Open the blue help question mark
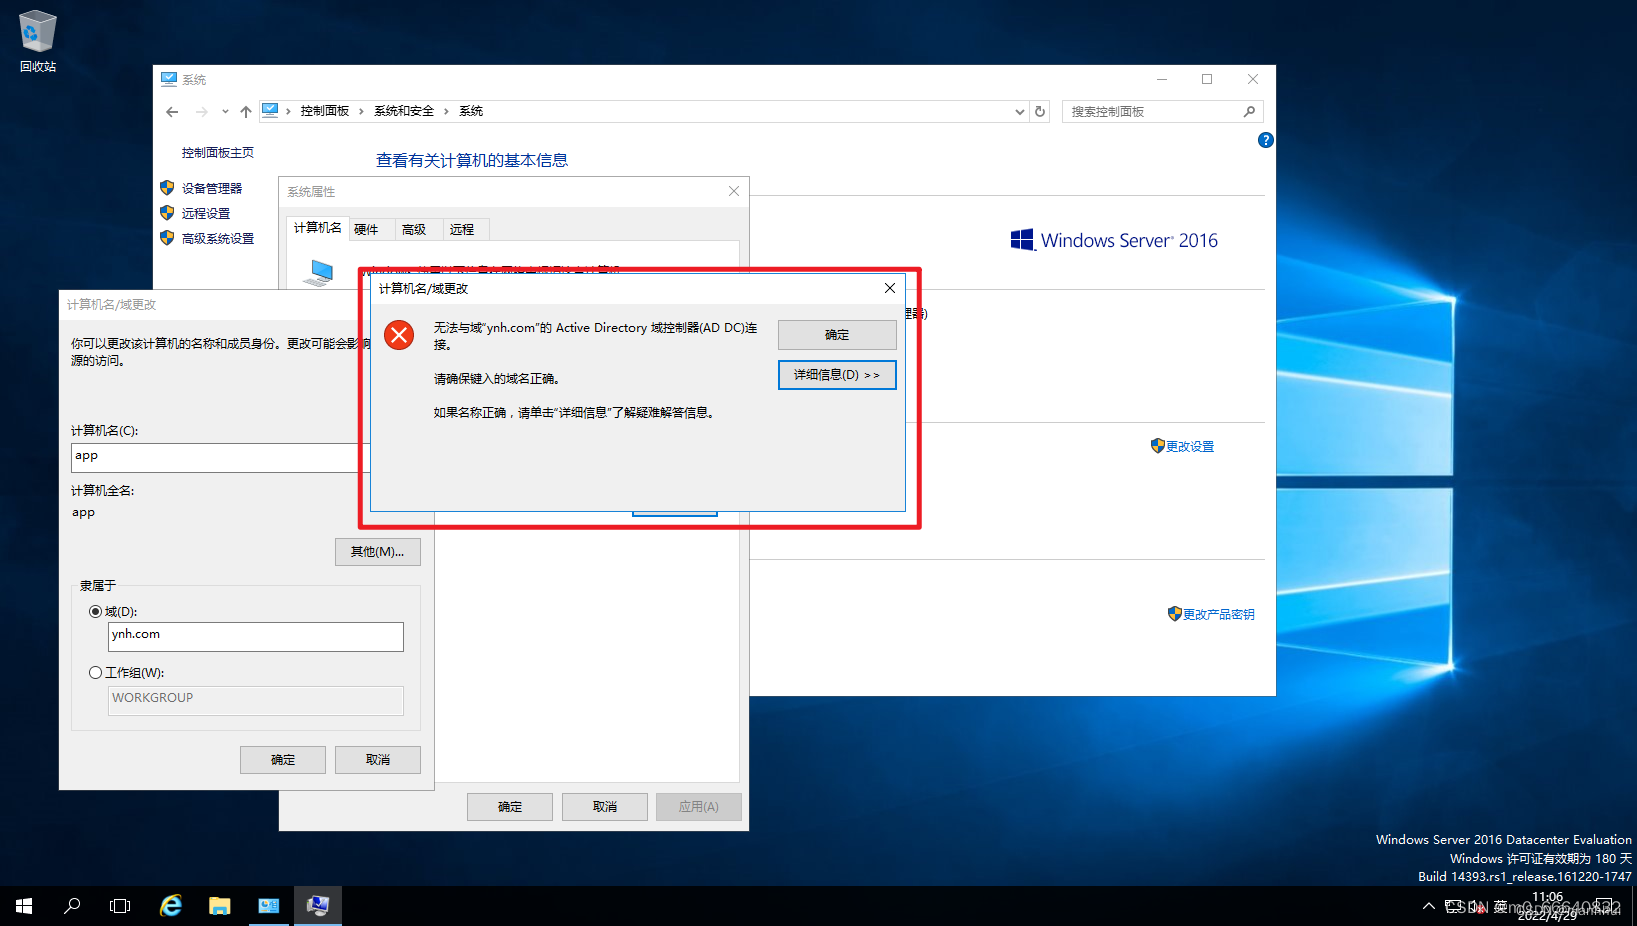Viewport: 1637px width, 926px height. (1265, 140)
